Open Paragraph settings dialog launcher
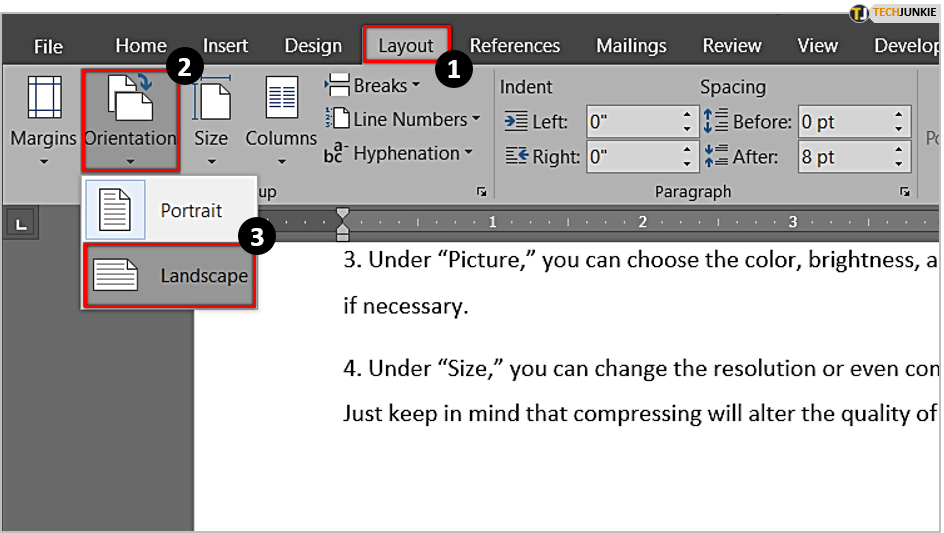Screen dimensions: 944x533 coord(904,192)
